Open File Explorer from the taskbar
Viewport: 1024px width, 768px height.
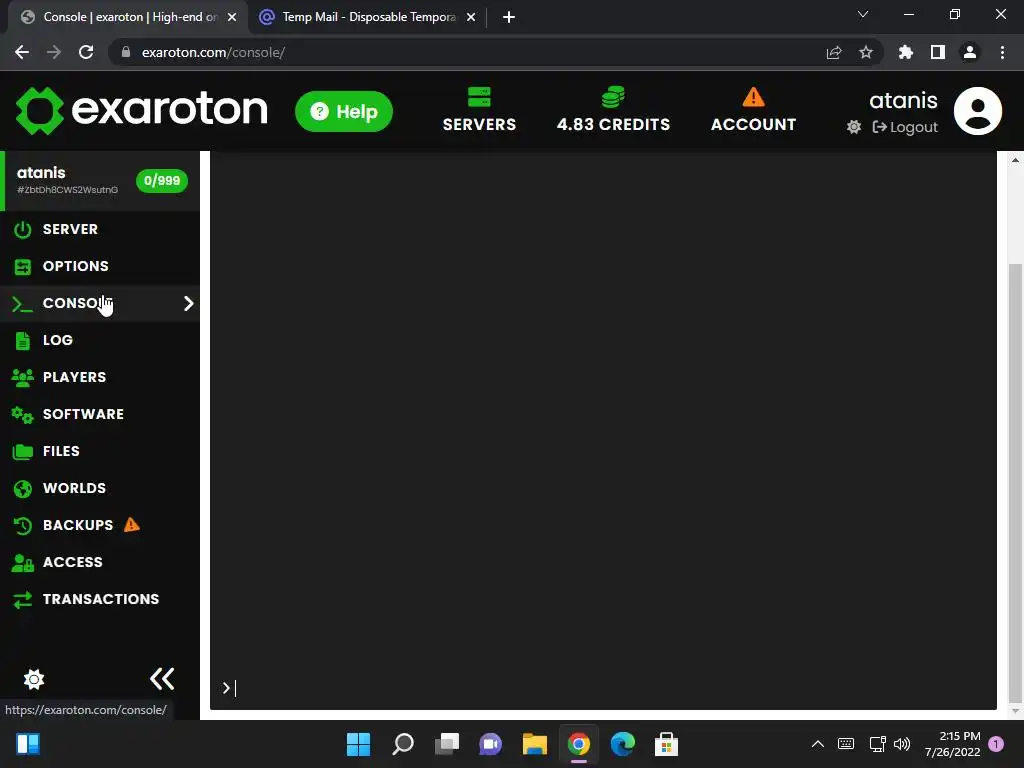point(534,744)
